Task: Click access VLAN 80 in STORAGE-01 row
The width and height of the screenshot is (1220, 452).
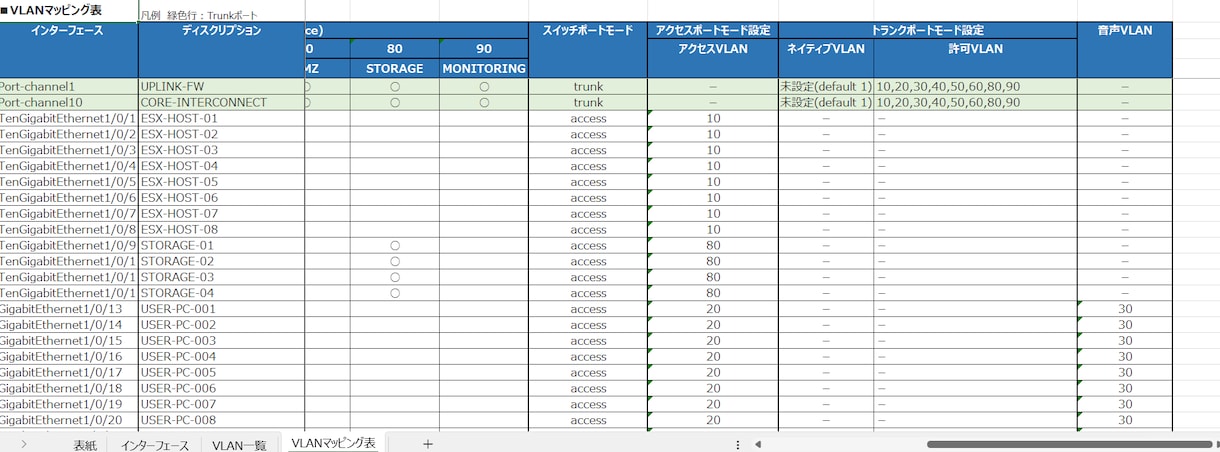Action: coord(712,246)
